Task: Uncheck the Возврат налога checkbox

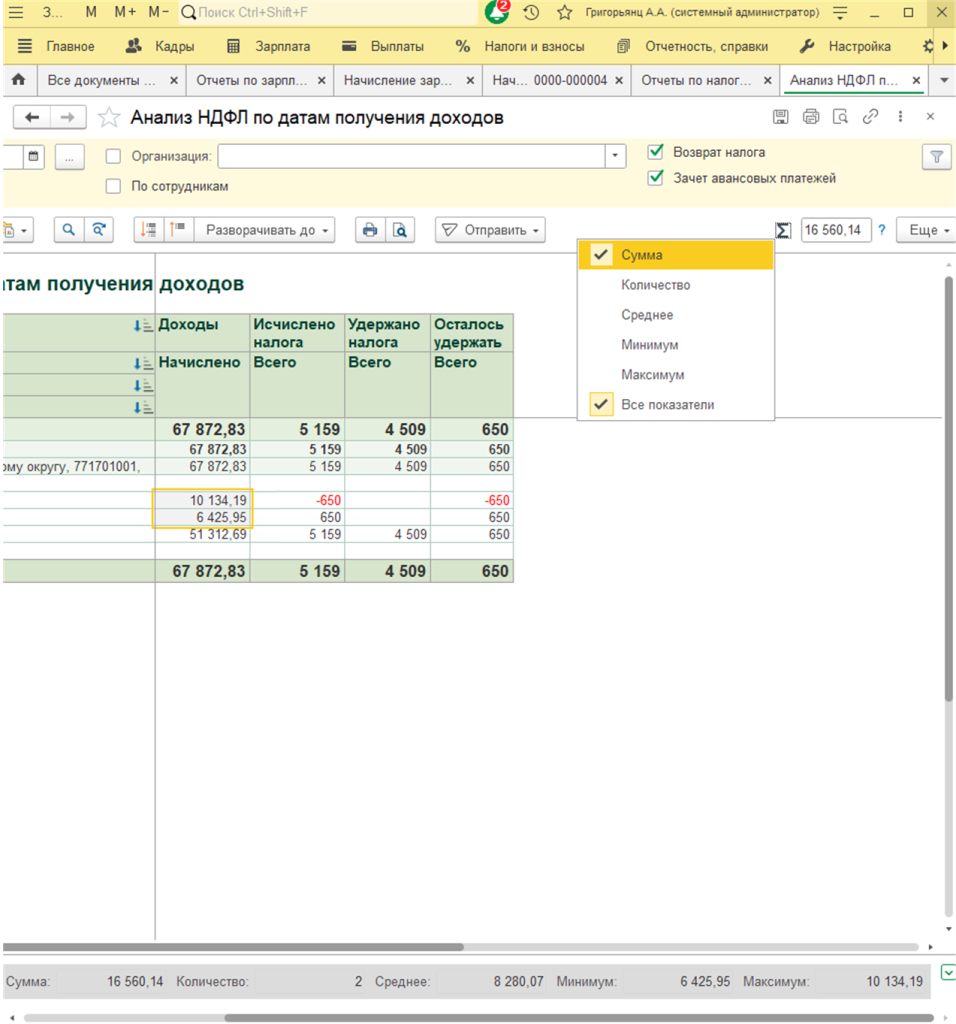Action: coord(656,152)
